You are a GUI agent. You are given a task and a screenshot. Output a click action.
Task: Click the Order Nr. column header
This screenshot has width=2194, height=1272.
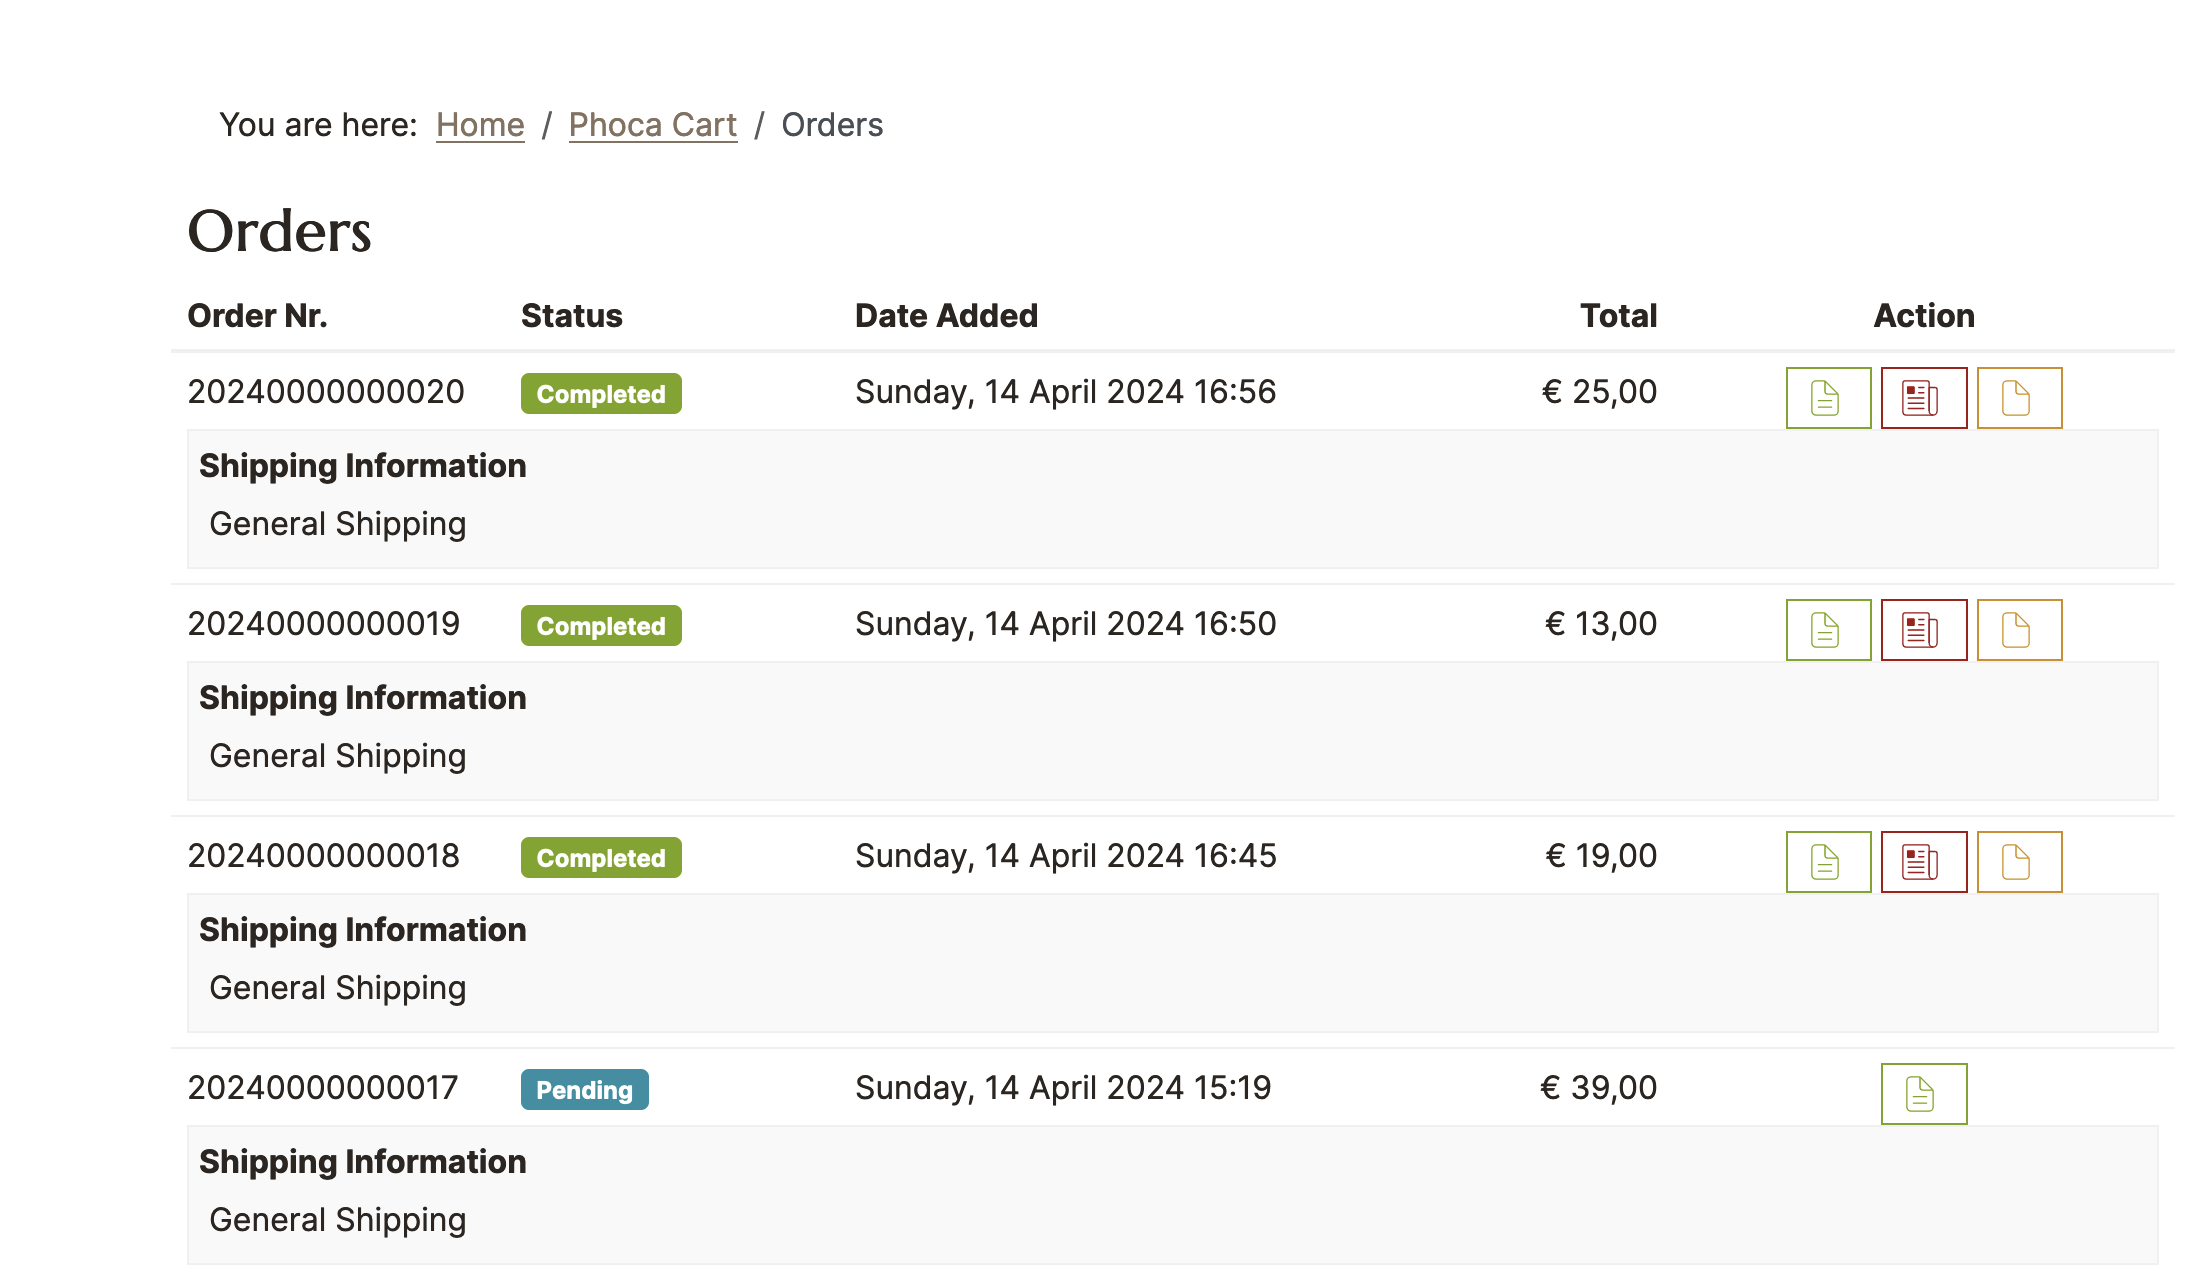tap(257, 316)
